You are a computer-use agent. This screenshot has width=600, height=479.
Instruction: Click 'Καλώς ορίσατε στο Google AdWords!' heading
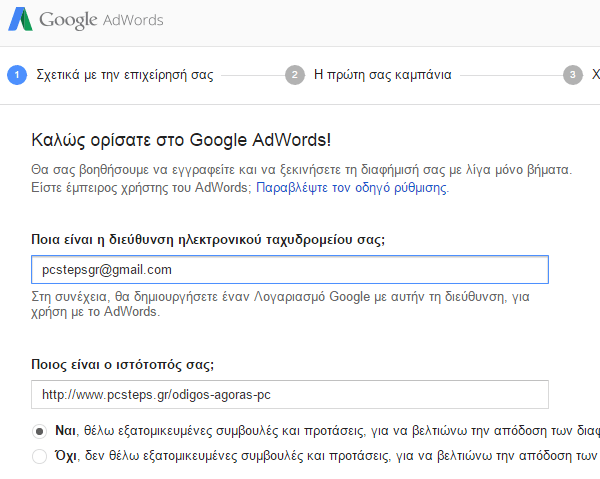pos(181,140)
